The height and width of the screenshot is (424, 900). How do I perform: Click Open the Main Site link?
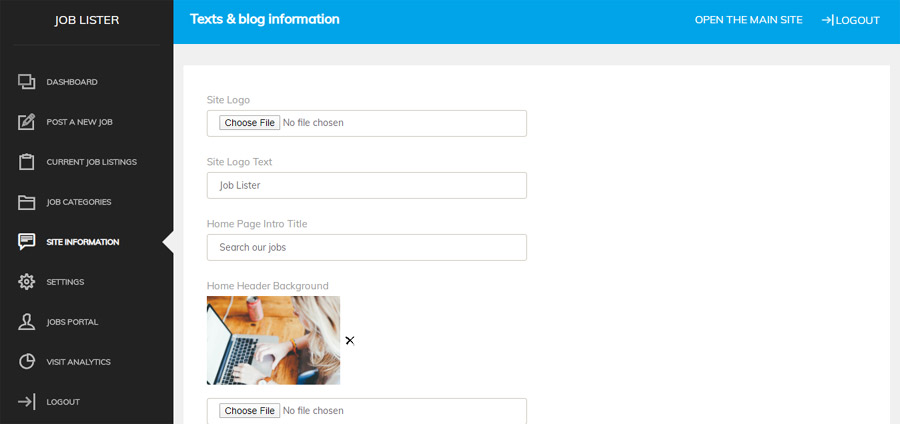(x=748, y=20)
